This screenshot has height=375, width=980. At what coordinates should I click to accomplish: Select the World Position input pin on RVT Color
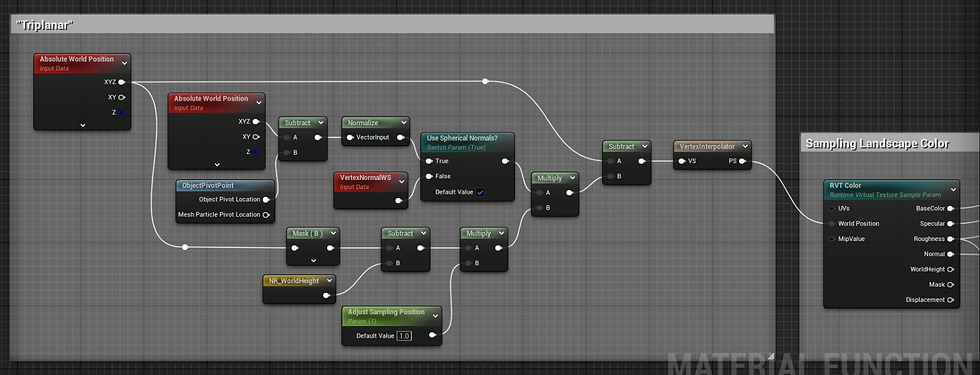click(x=832, y=224)
